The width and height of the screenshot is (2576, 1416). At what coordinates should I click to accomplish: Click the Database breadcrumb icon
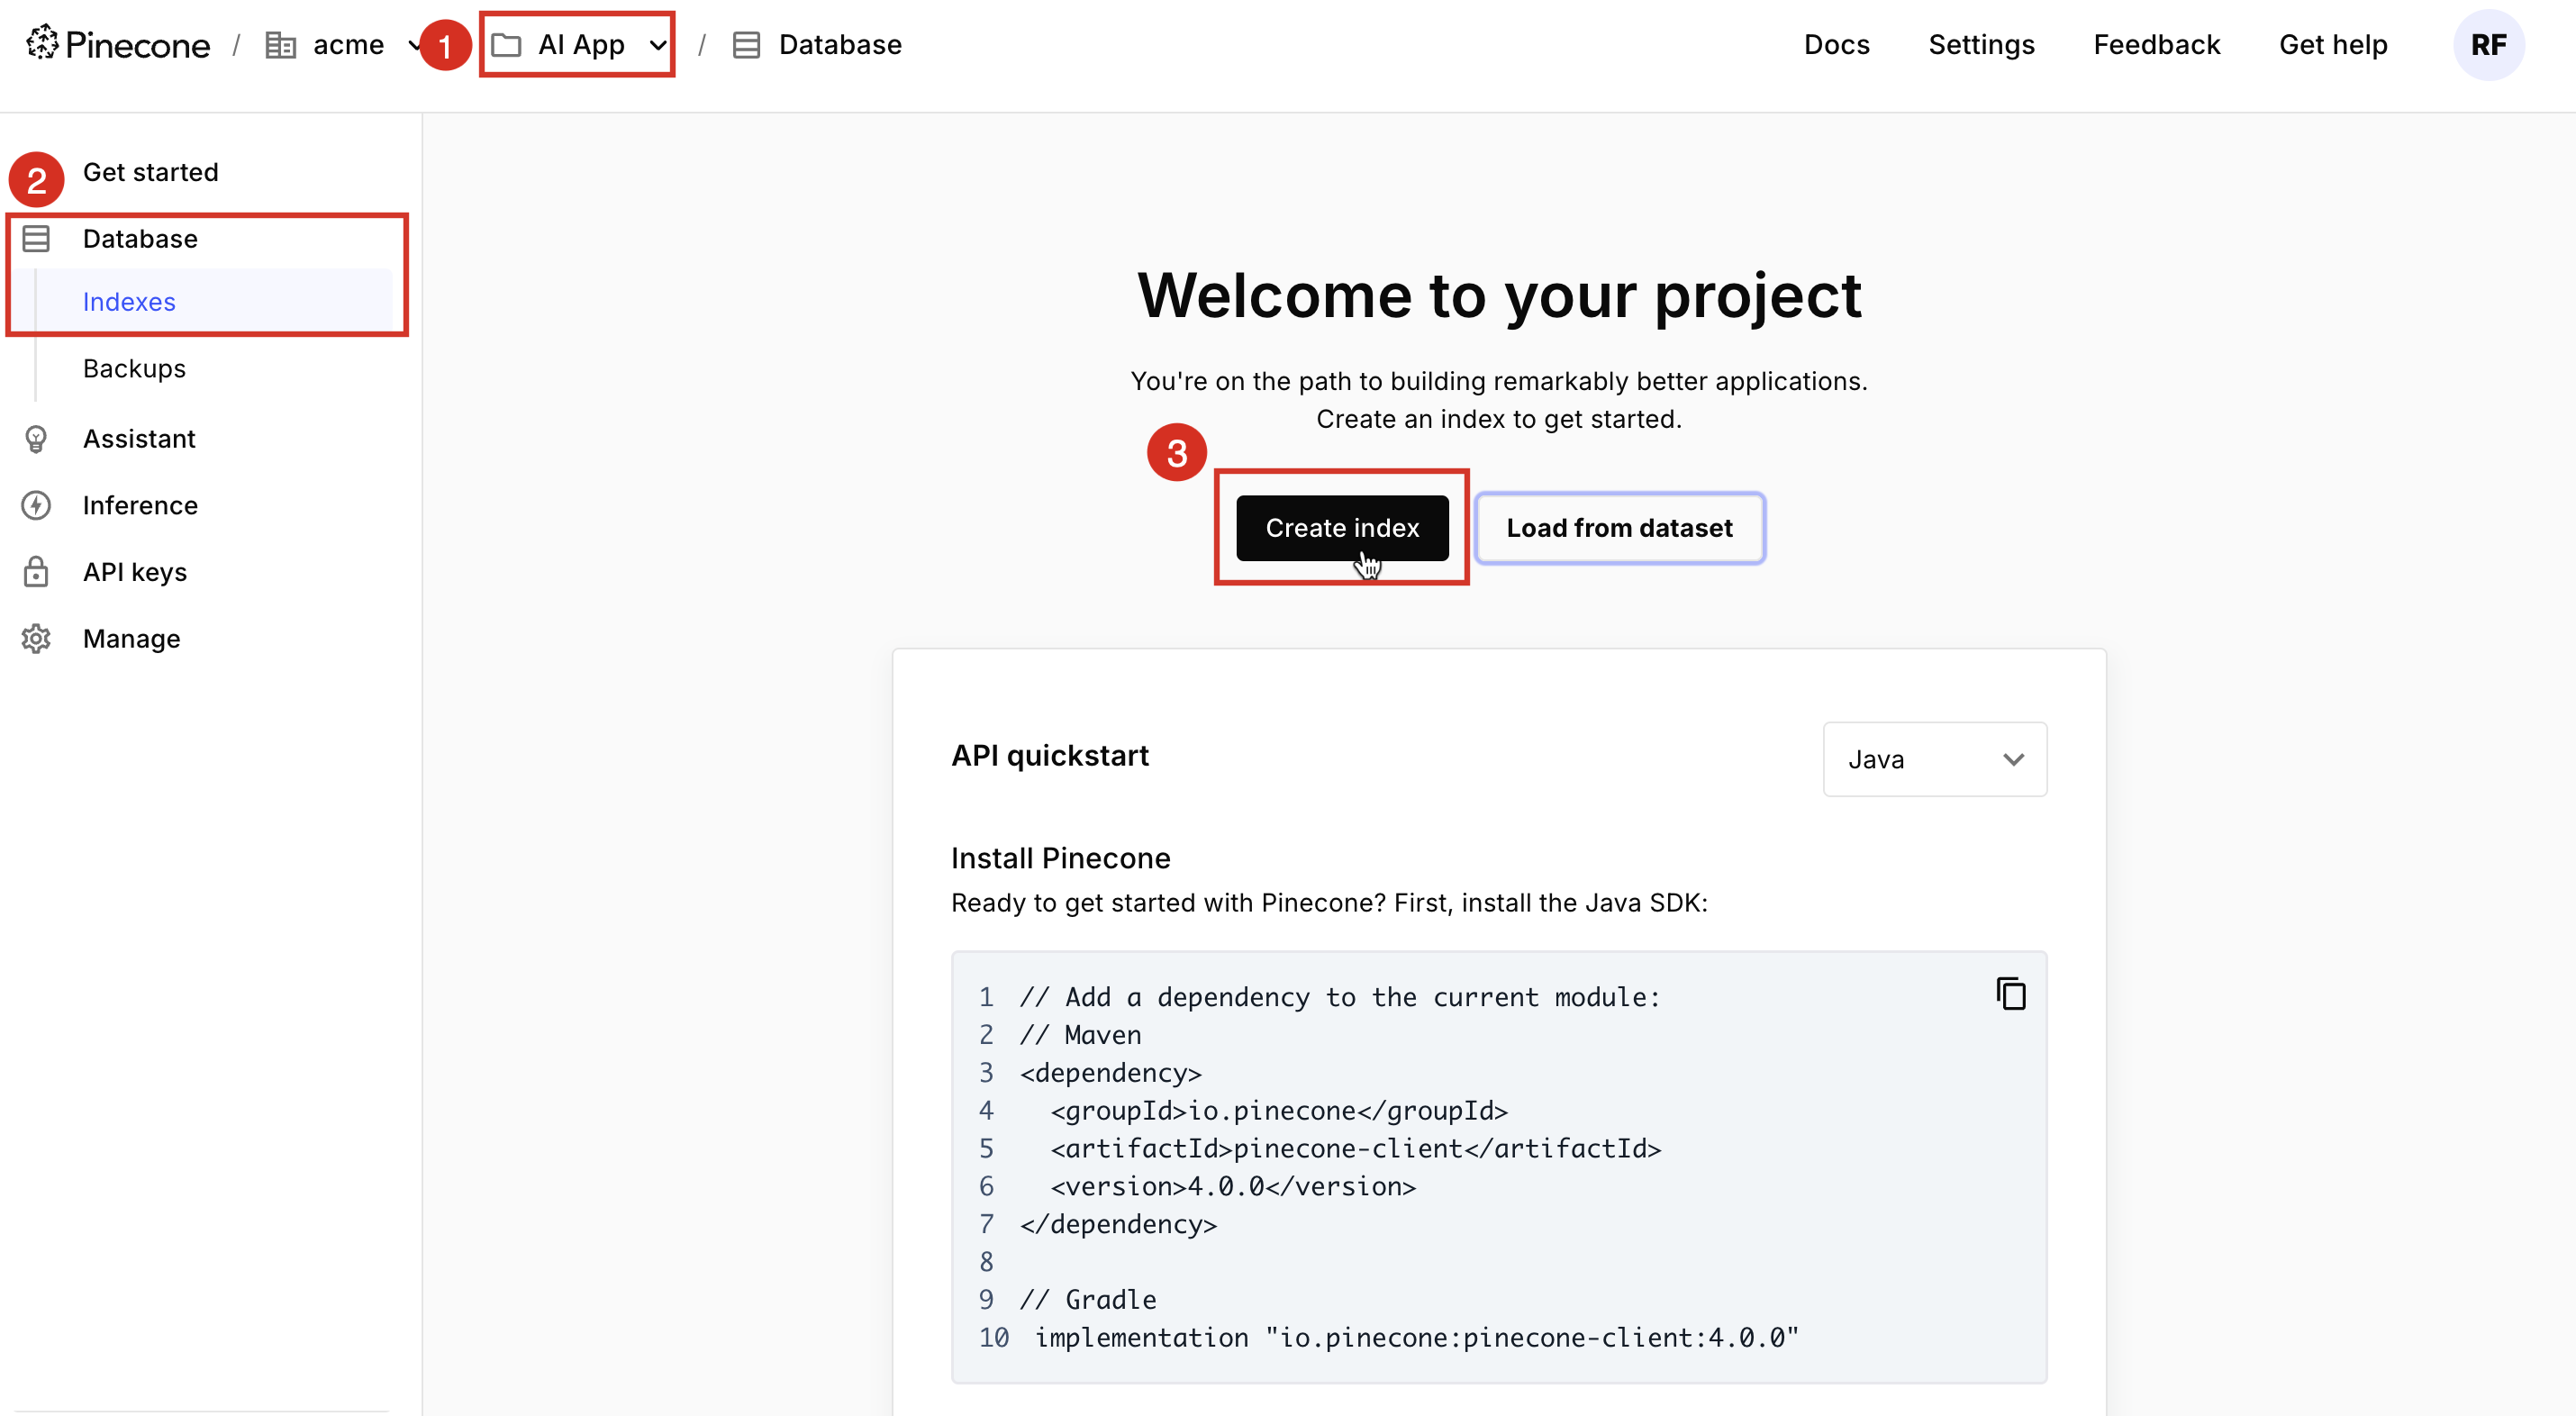click(x=746, y=45)
